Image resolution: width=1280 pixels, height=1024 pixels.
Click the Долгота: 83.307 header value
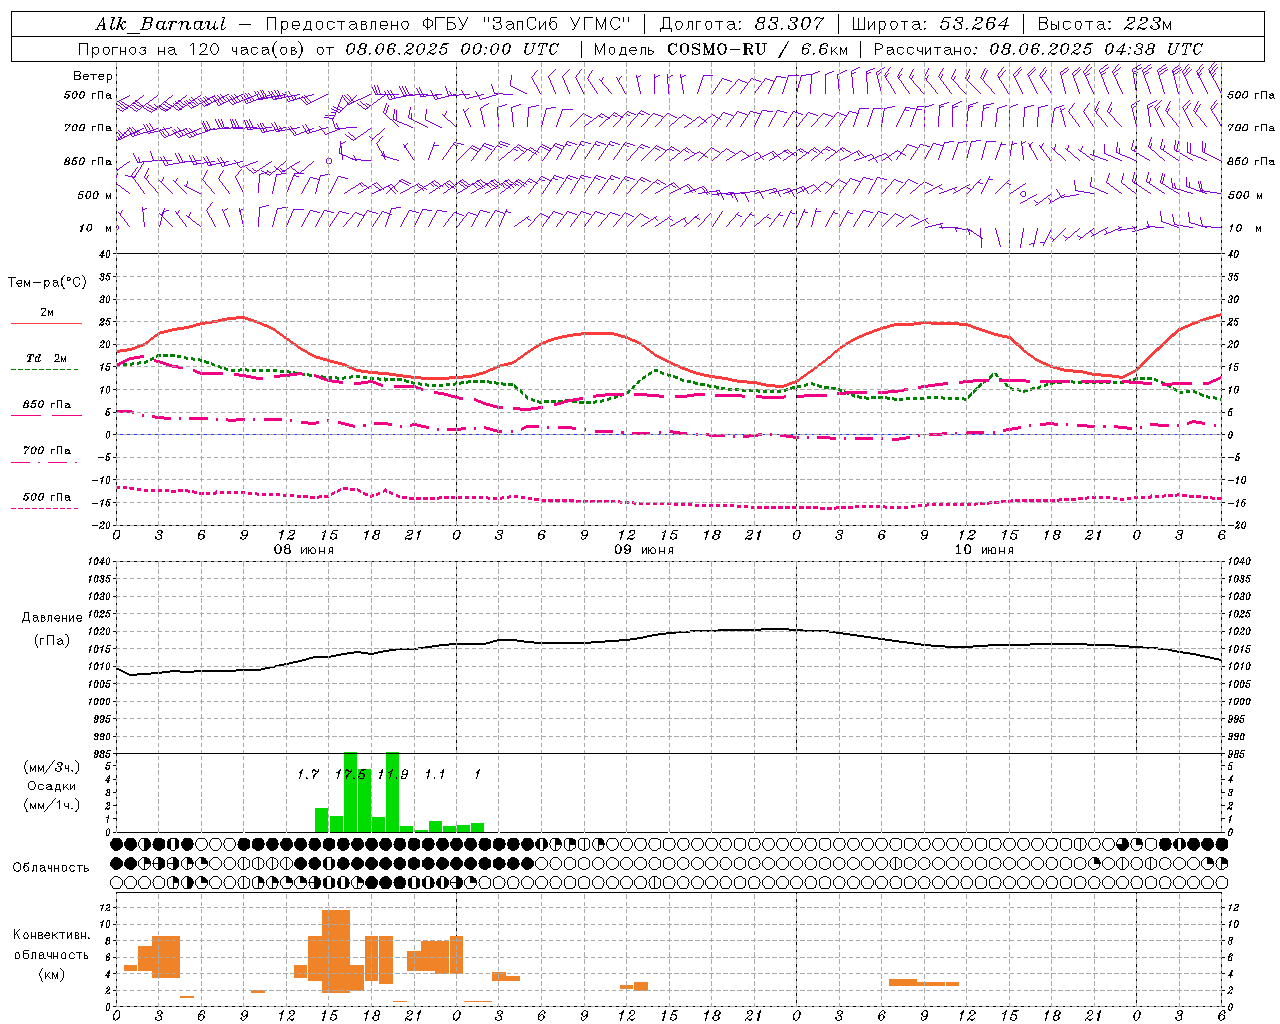point(742,24)
